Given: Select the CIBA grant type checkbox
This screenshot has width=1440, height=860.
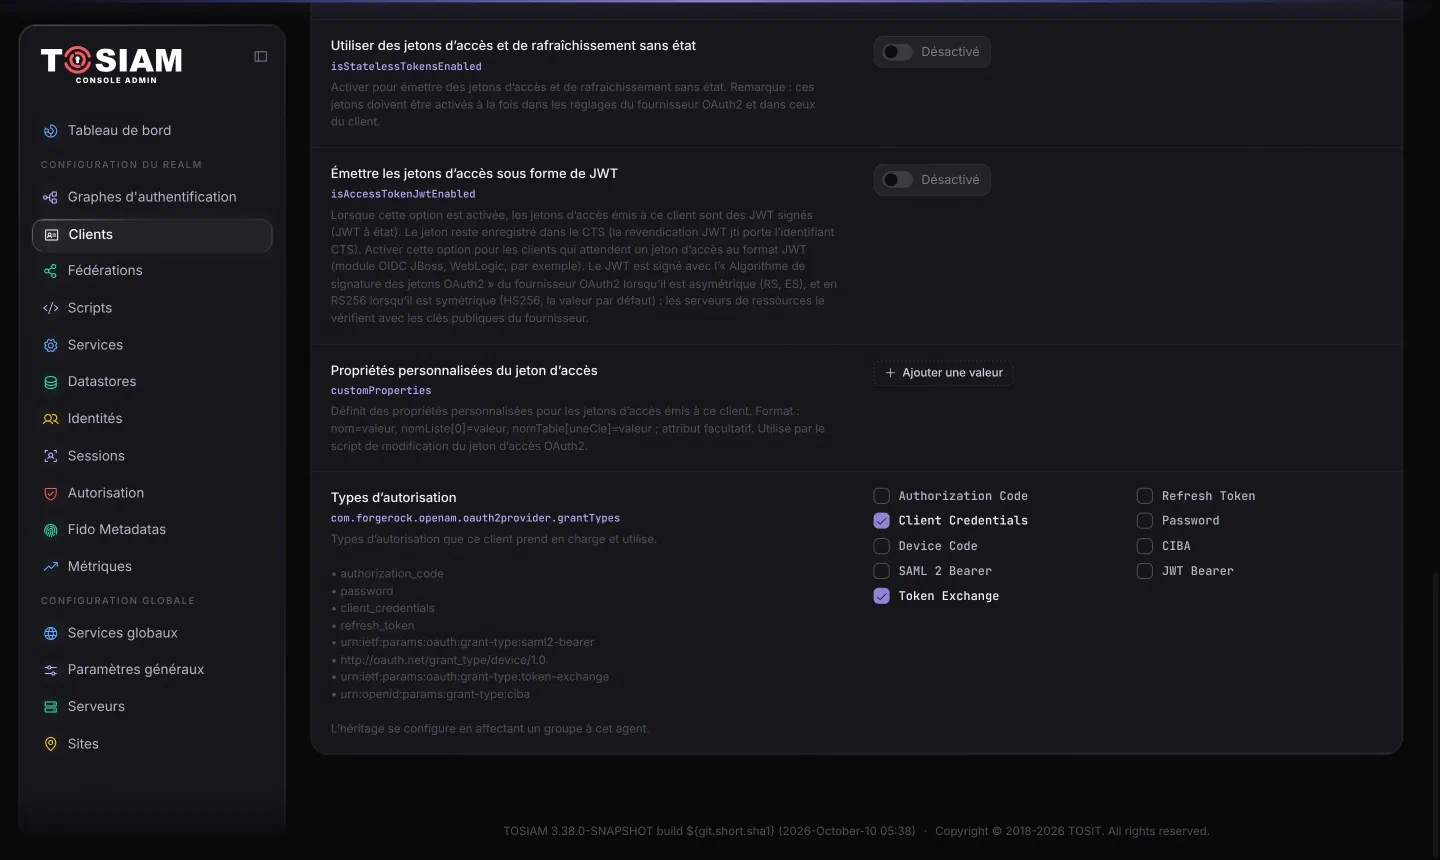Looking at the screenshot, I should coord(1145,546).
